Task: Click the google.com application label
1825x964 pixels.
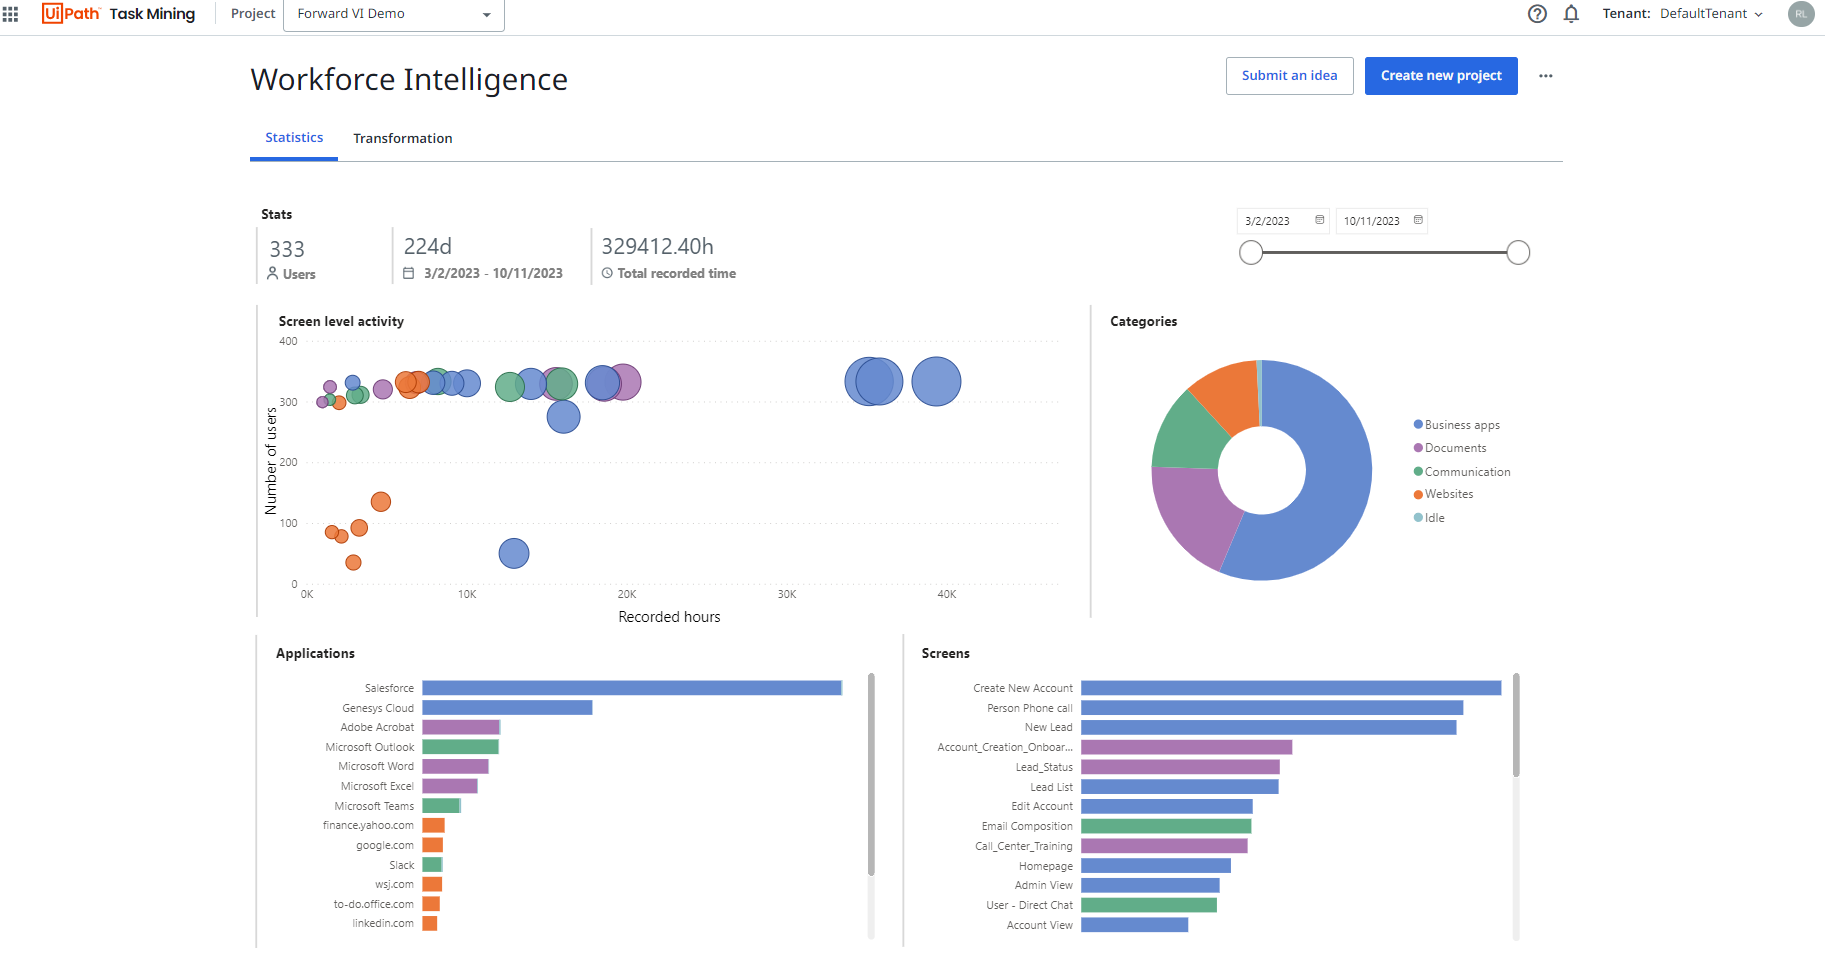Action: coord(385,846)
